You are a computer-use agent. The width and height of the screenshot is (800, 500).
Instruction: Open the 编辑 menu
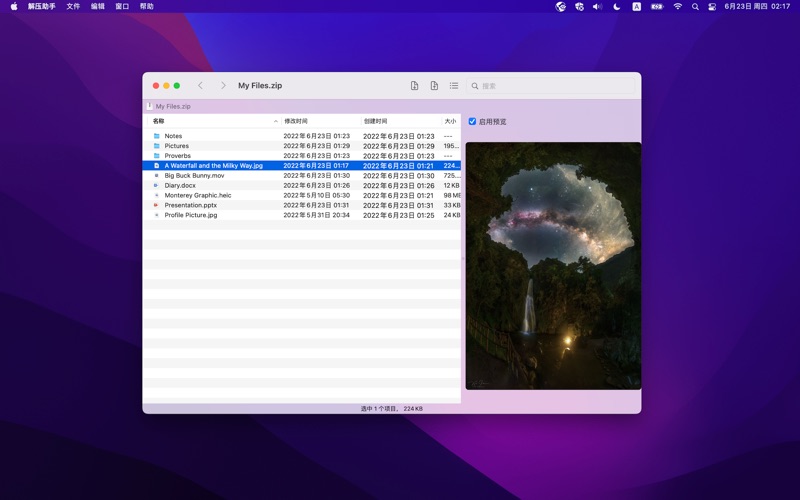pos(97,7)
